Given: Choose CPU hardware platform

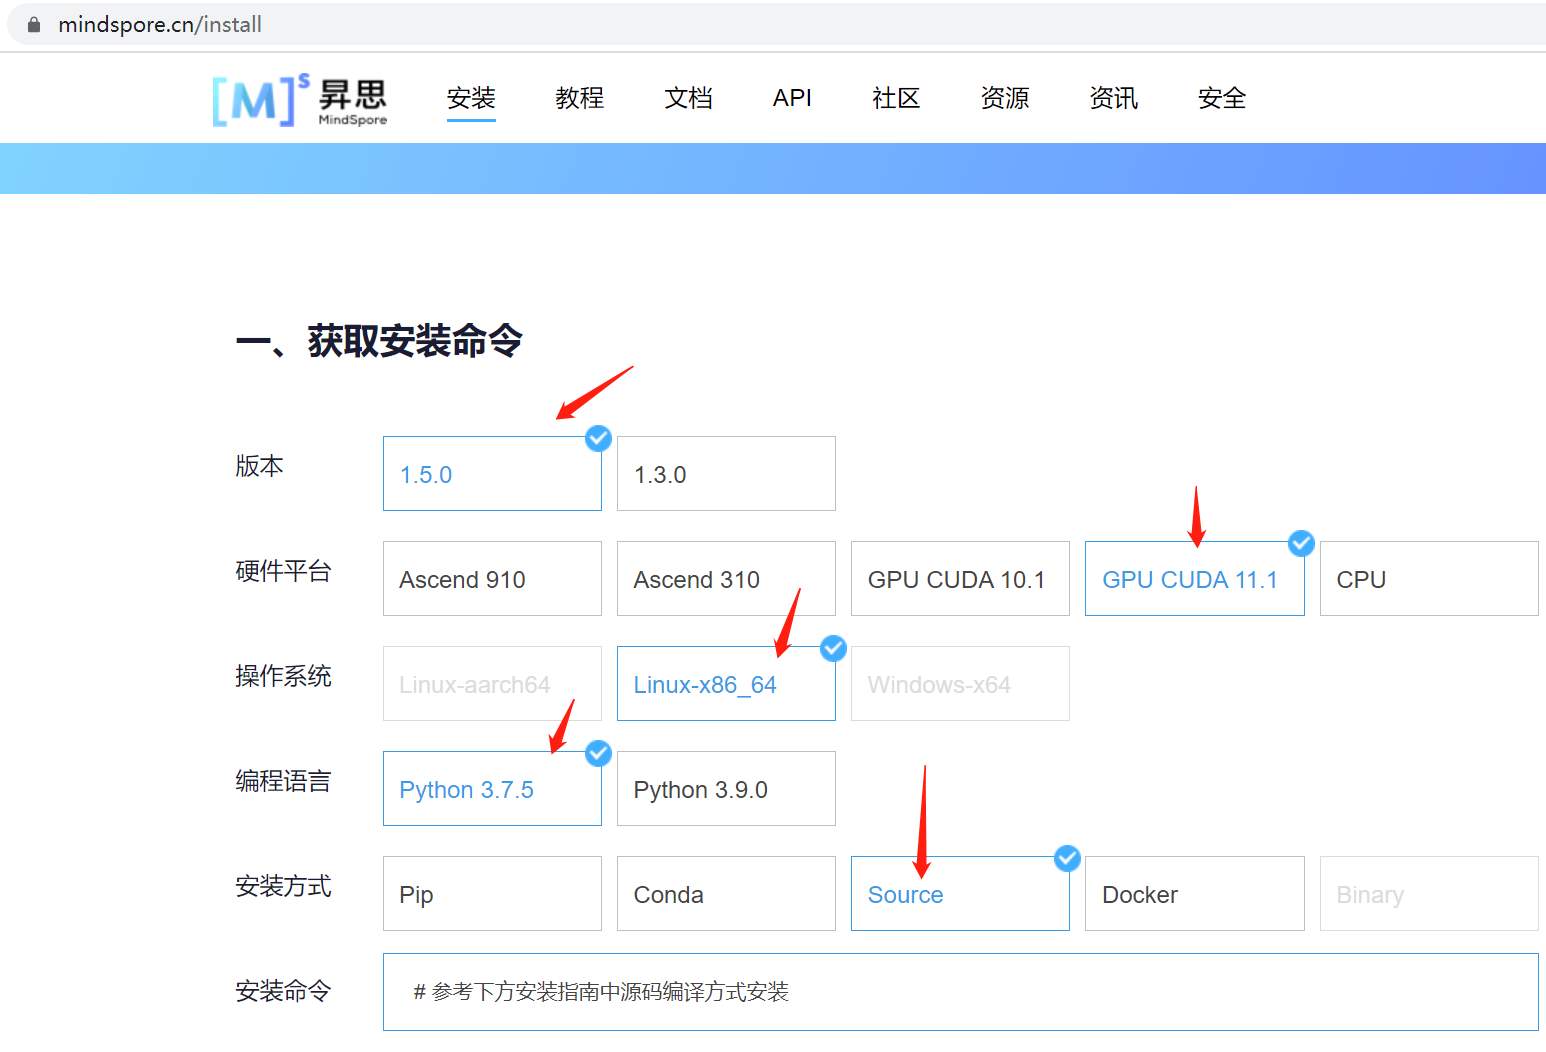Looking at the screenshot, I should tap(1429, 579).
